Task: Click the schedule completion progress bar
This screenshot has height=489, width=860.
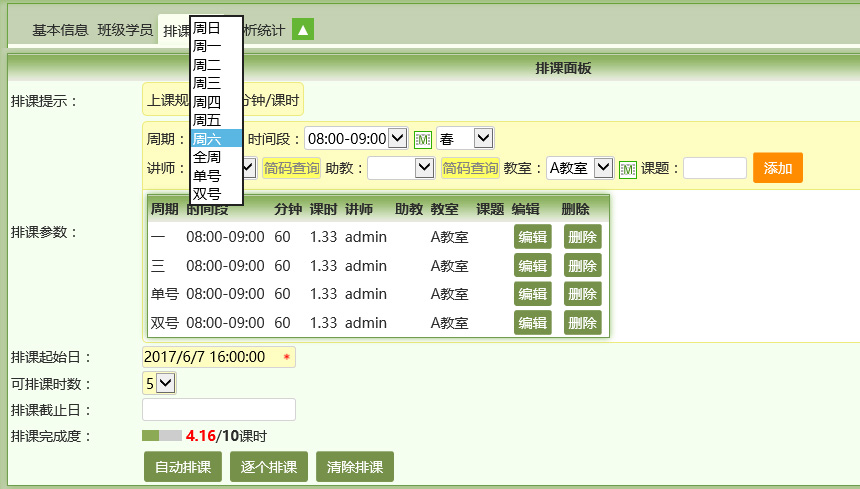Action: [x=162, y=436]
